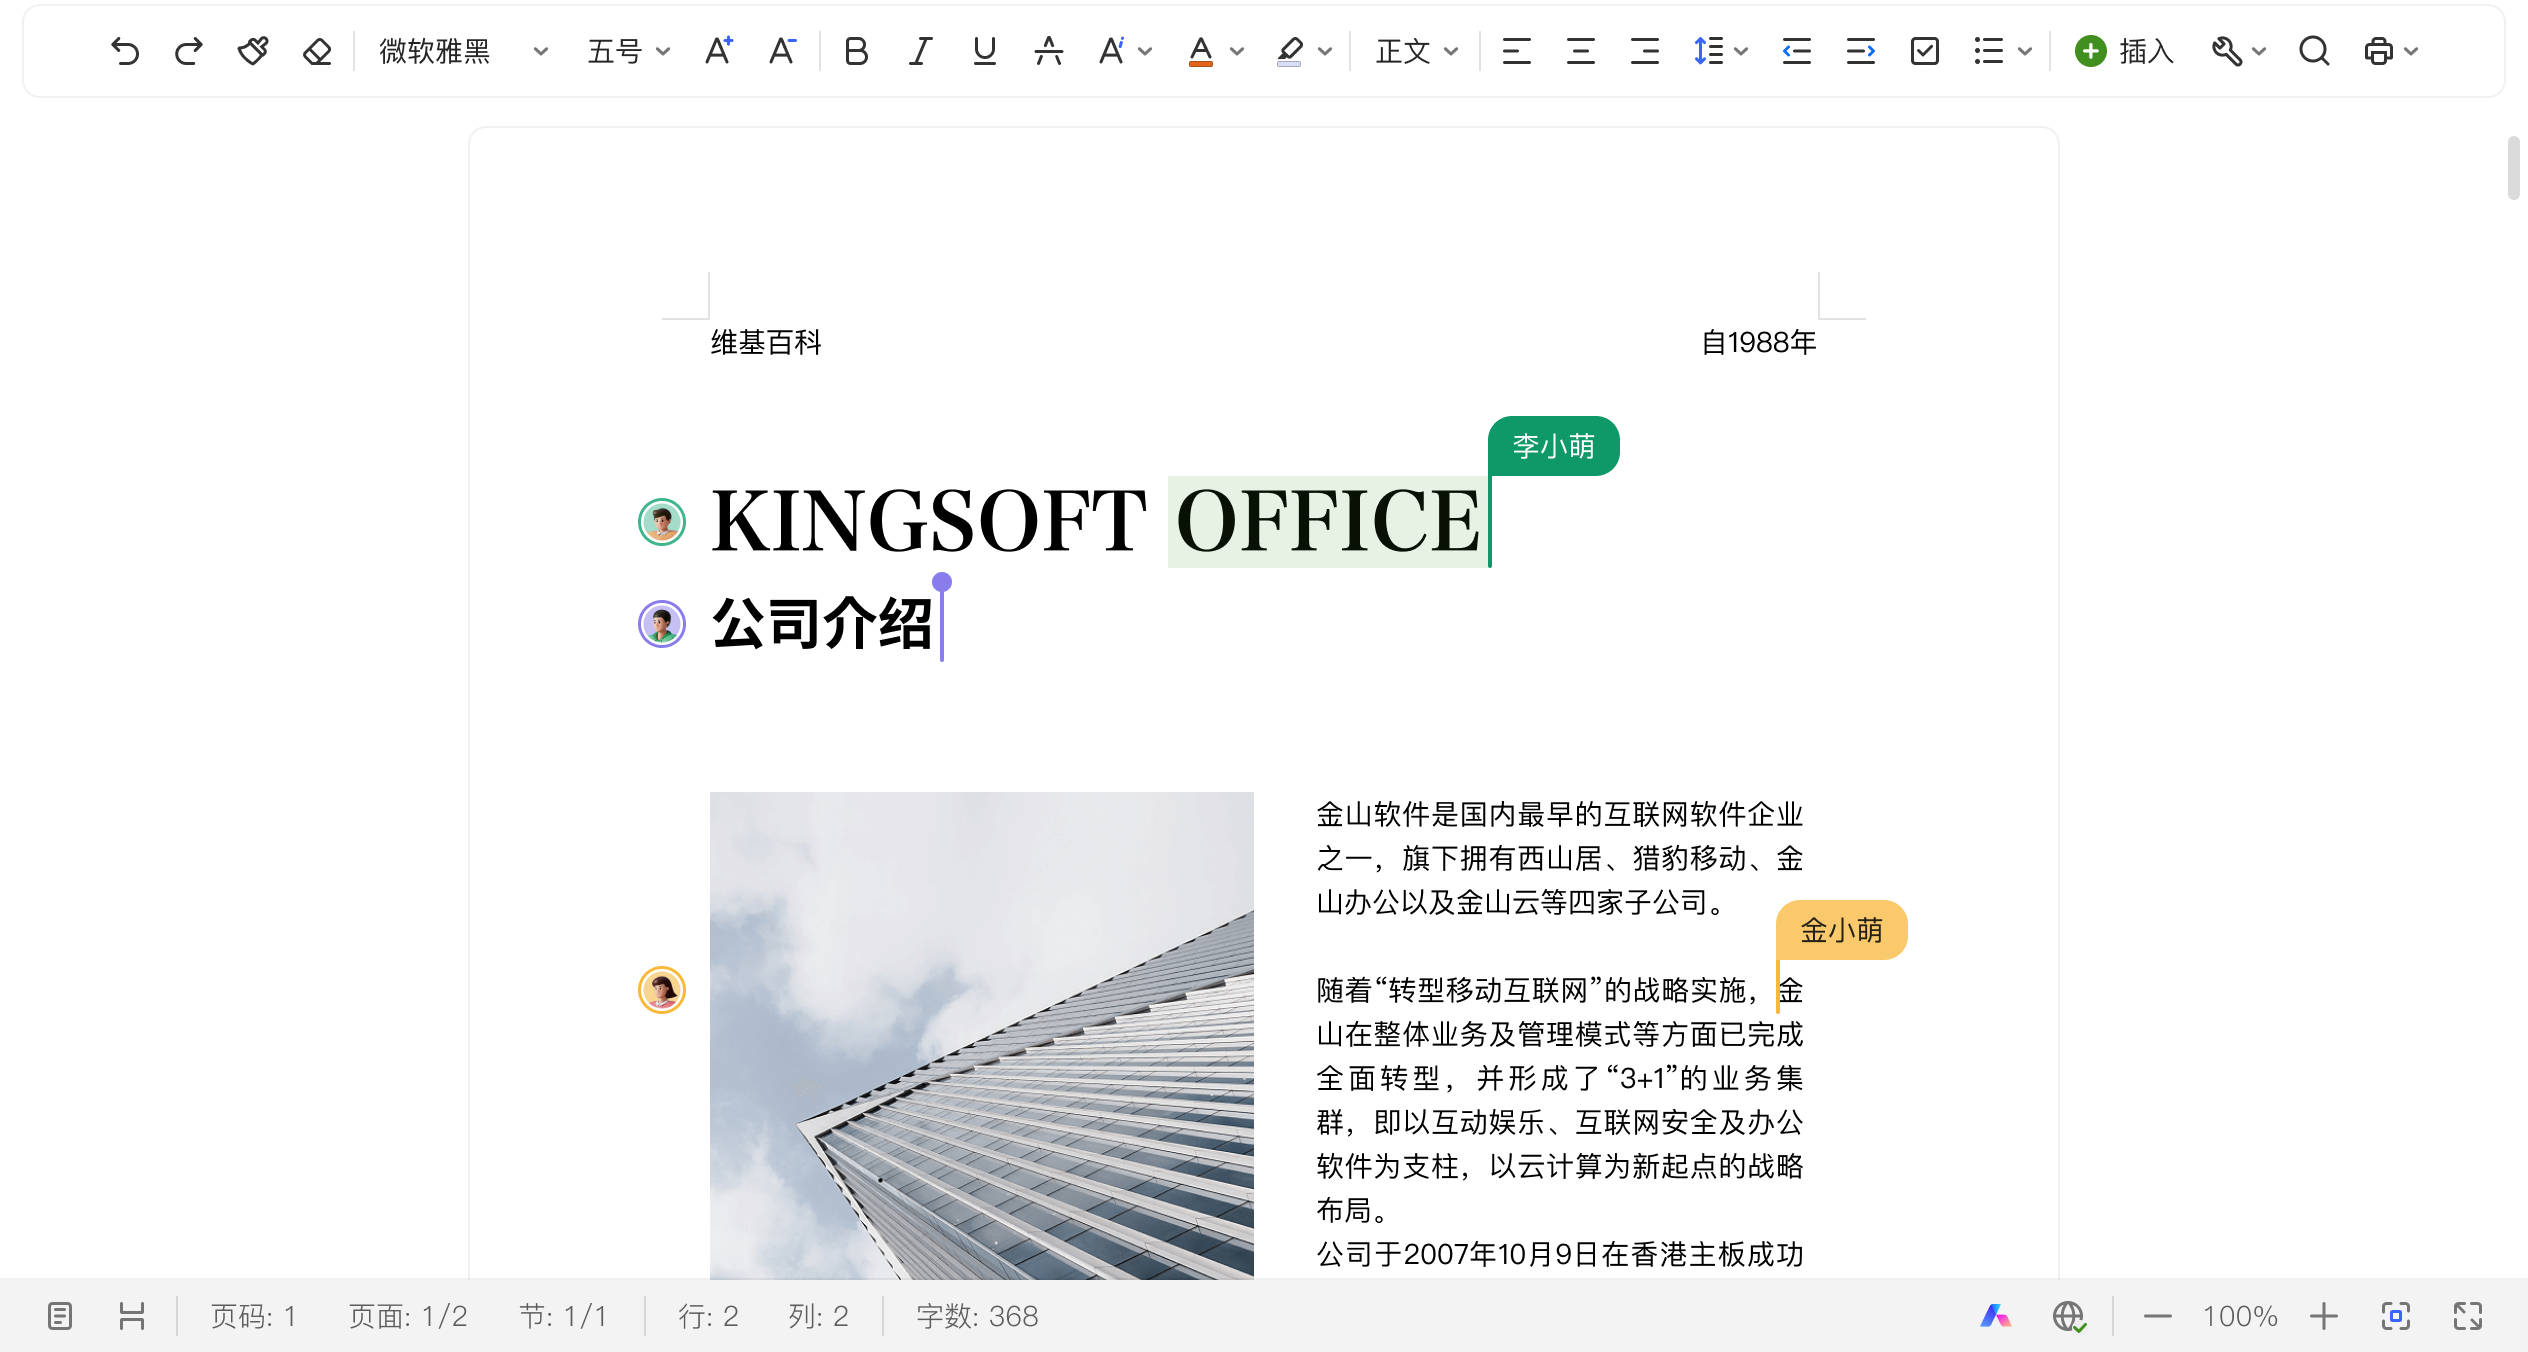Click the purple collaborator avatar beside 公司介绍
Image resolution: width=2528 pixels, height=1352 pixels.
[x=662, y=624]
